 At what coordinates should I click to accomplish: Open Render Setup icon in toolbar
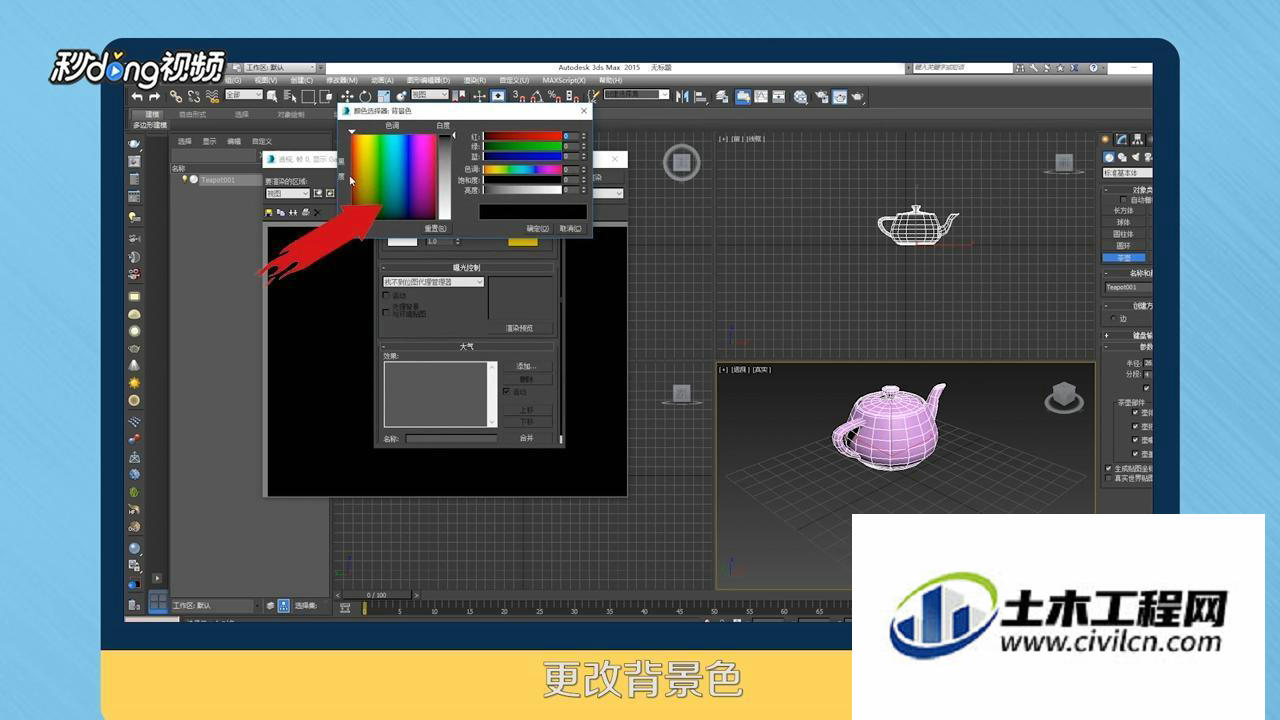coord(821,97)
